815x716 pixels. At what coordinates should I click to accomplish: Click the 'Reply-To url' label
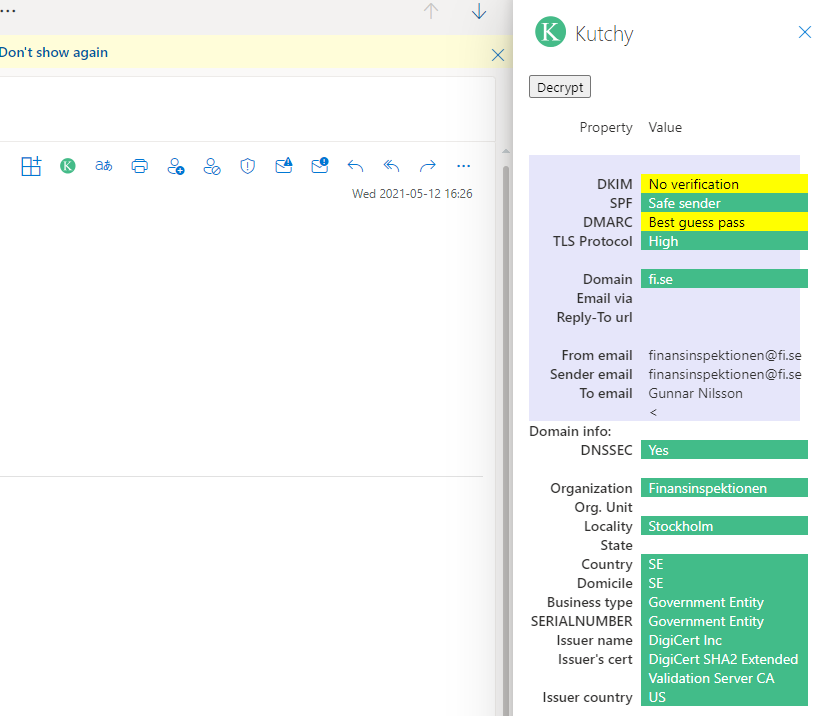[595, 317]
